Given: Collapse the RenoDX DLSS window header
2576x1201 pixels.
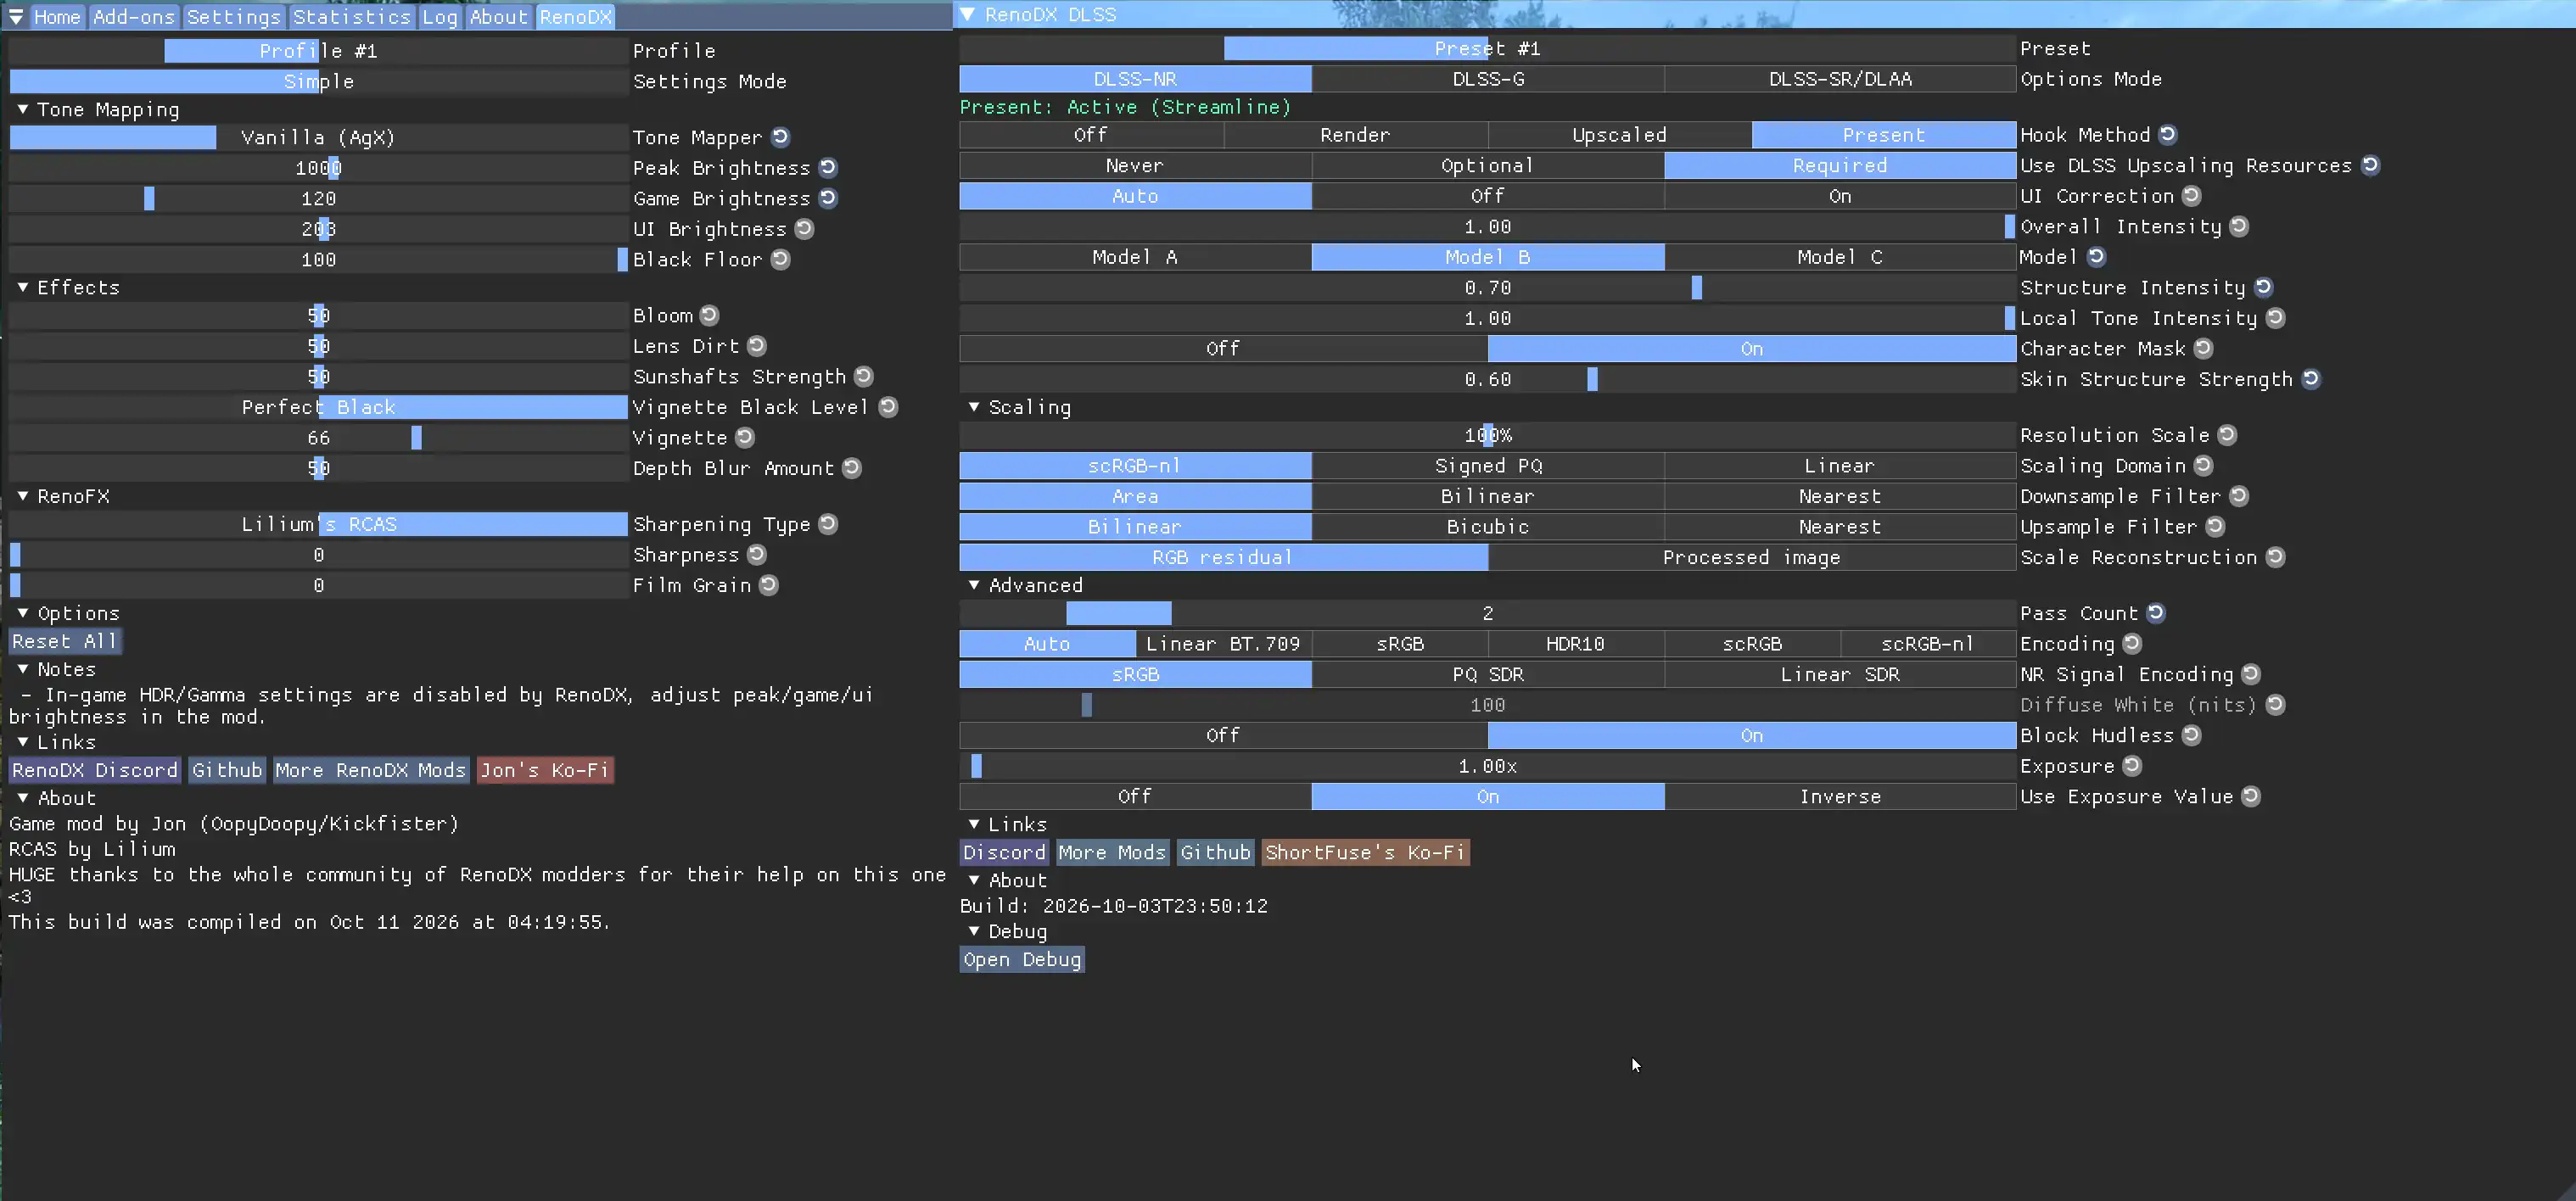Looking at the screenshot, I should [x=968, y=14].
